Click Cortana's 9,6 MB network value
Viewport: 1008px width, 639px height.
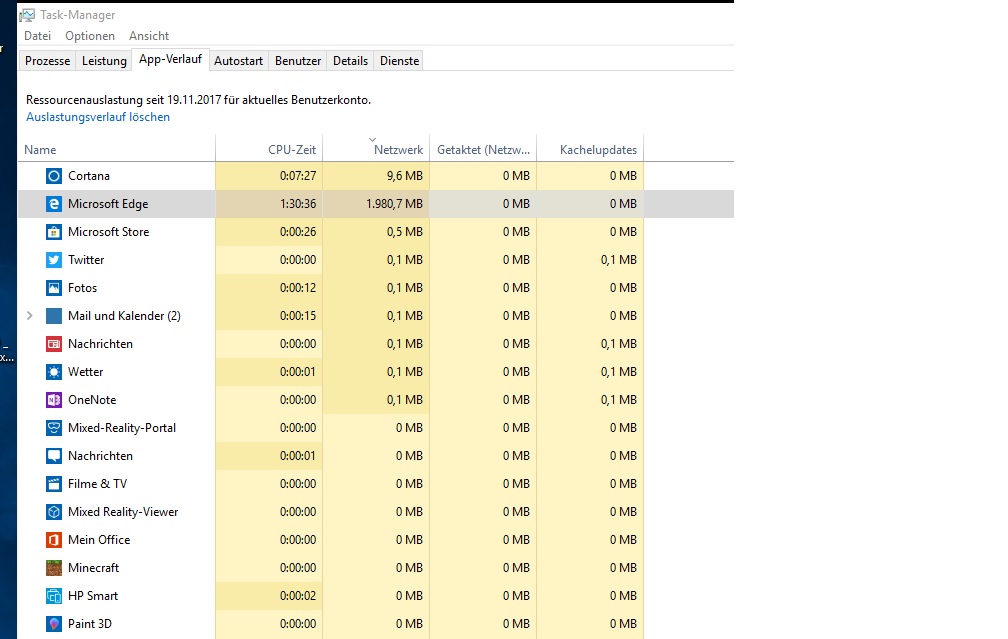pos(404,176)
